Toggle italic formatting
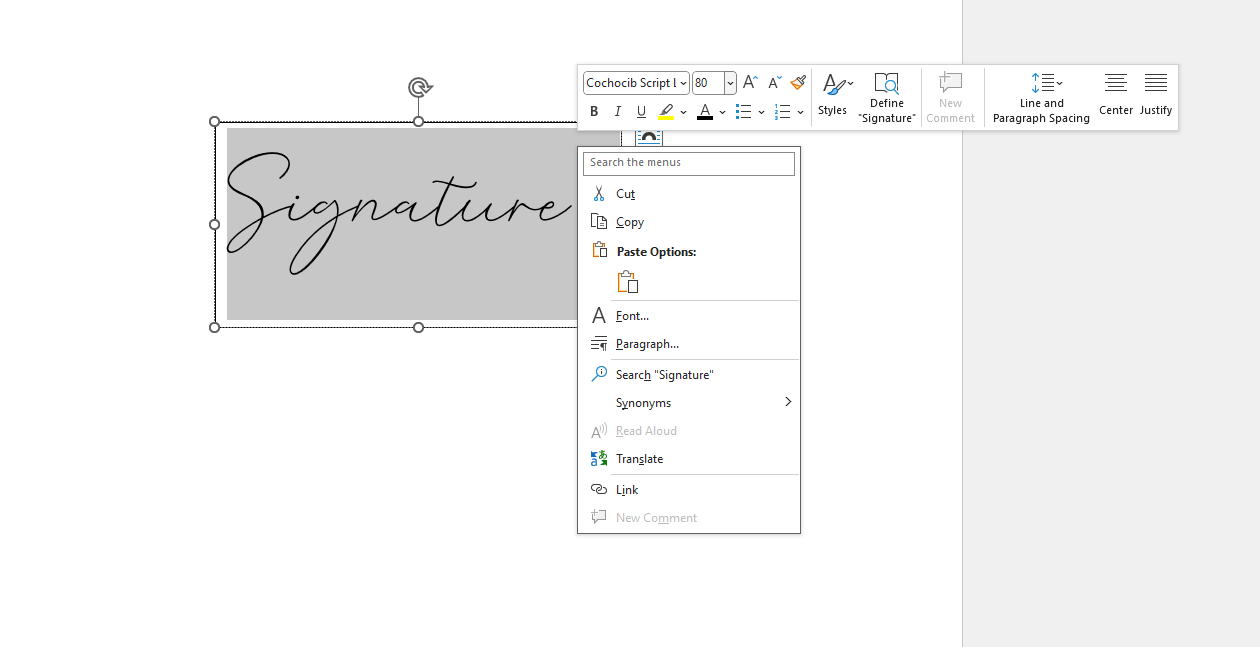 (x=617, y=111)
